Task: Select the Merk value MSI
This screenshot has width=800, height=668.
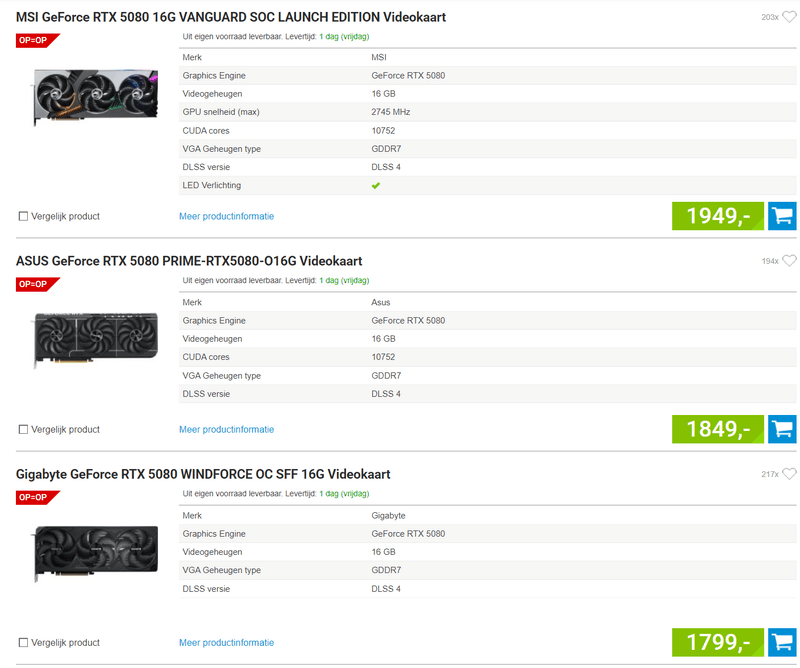Action: tap(379, 57)
